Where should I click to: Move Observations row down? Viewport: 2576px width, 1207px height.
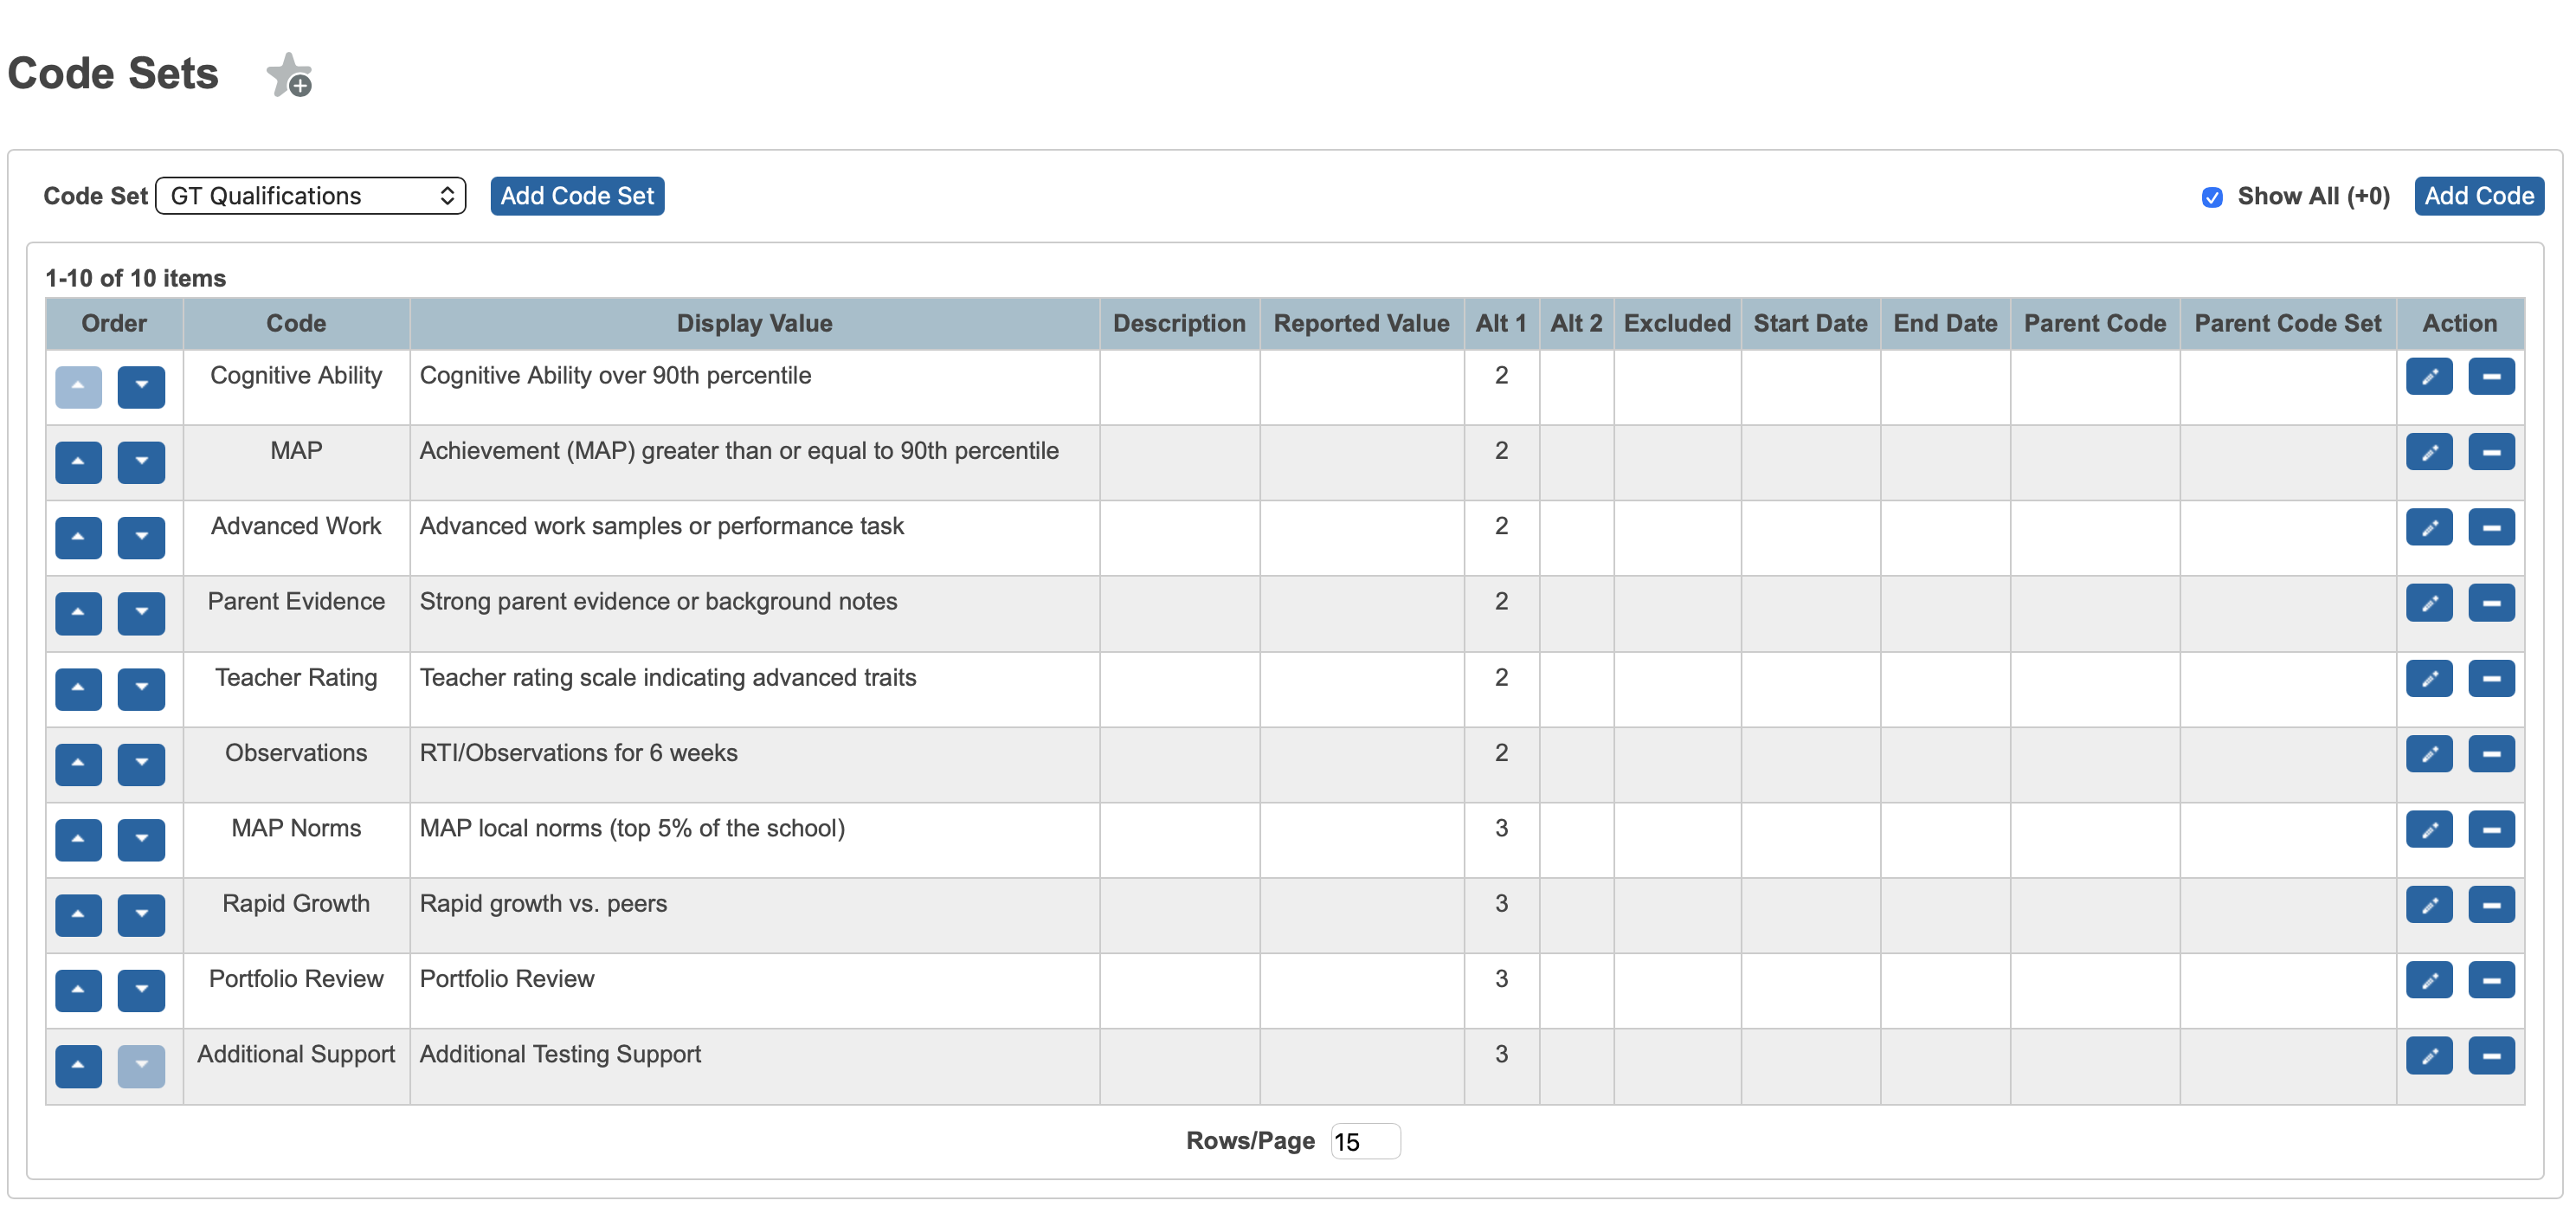141,764
